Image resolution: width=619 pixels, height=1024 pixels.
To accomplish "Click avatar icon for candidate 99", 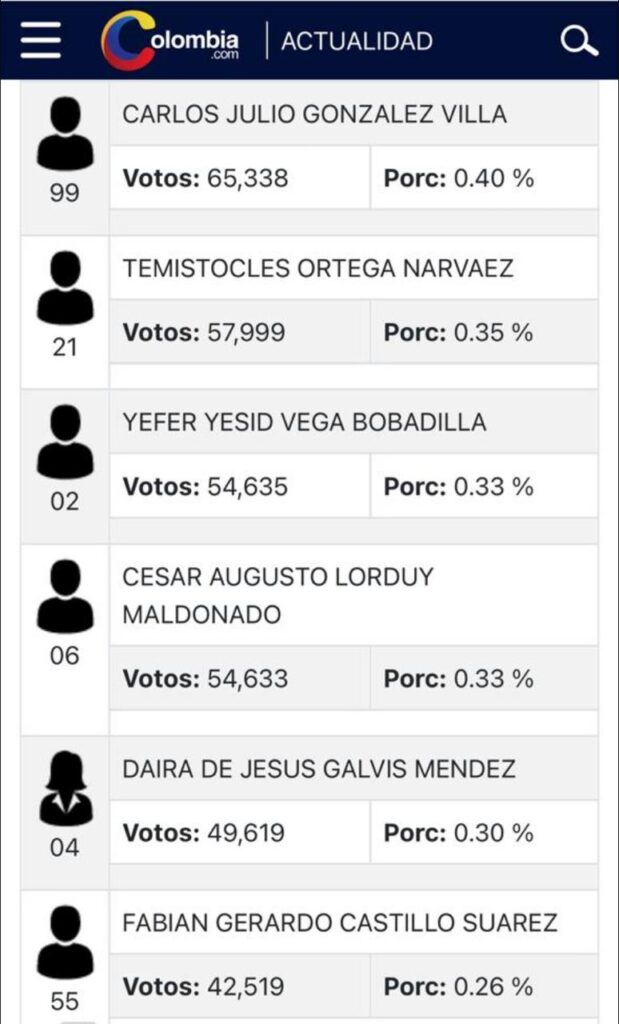I will [x=65, y=135].
